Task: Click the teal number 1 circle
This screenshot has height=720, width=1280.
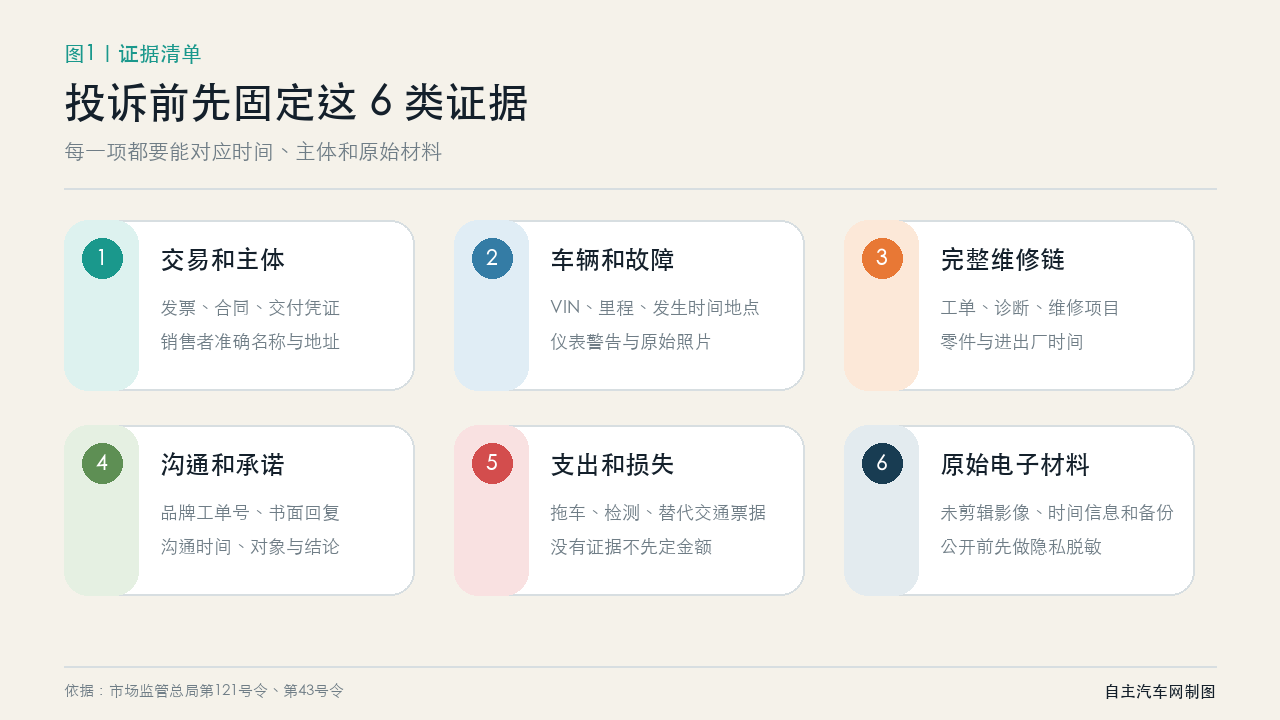Action: (x=102, y=258)
